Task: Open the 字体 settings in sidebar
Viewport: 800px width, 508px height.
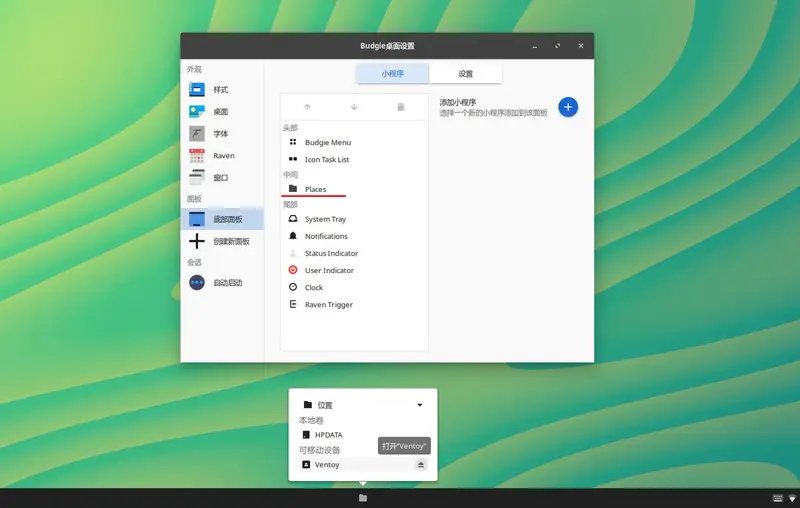Action: coord(220,134)
